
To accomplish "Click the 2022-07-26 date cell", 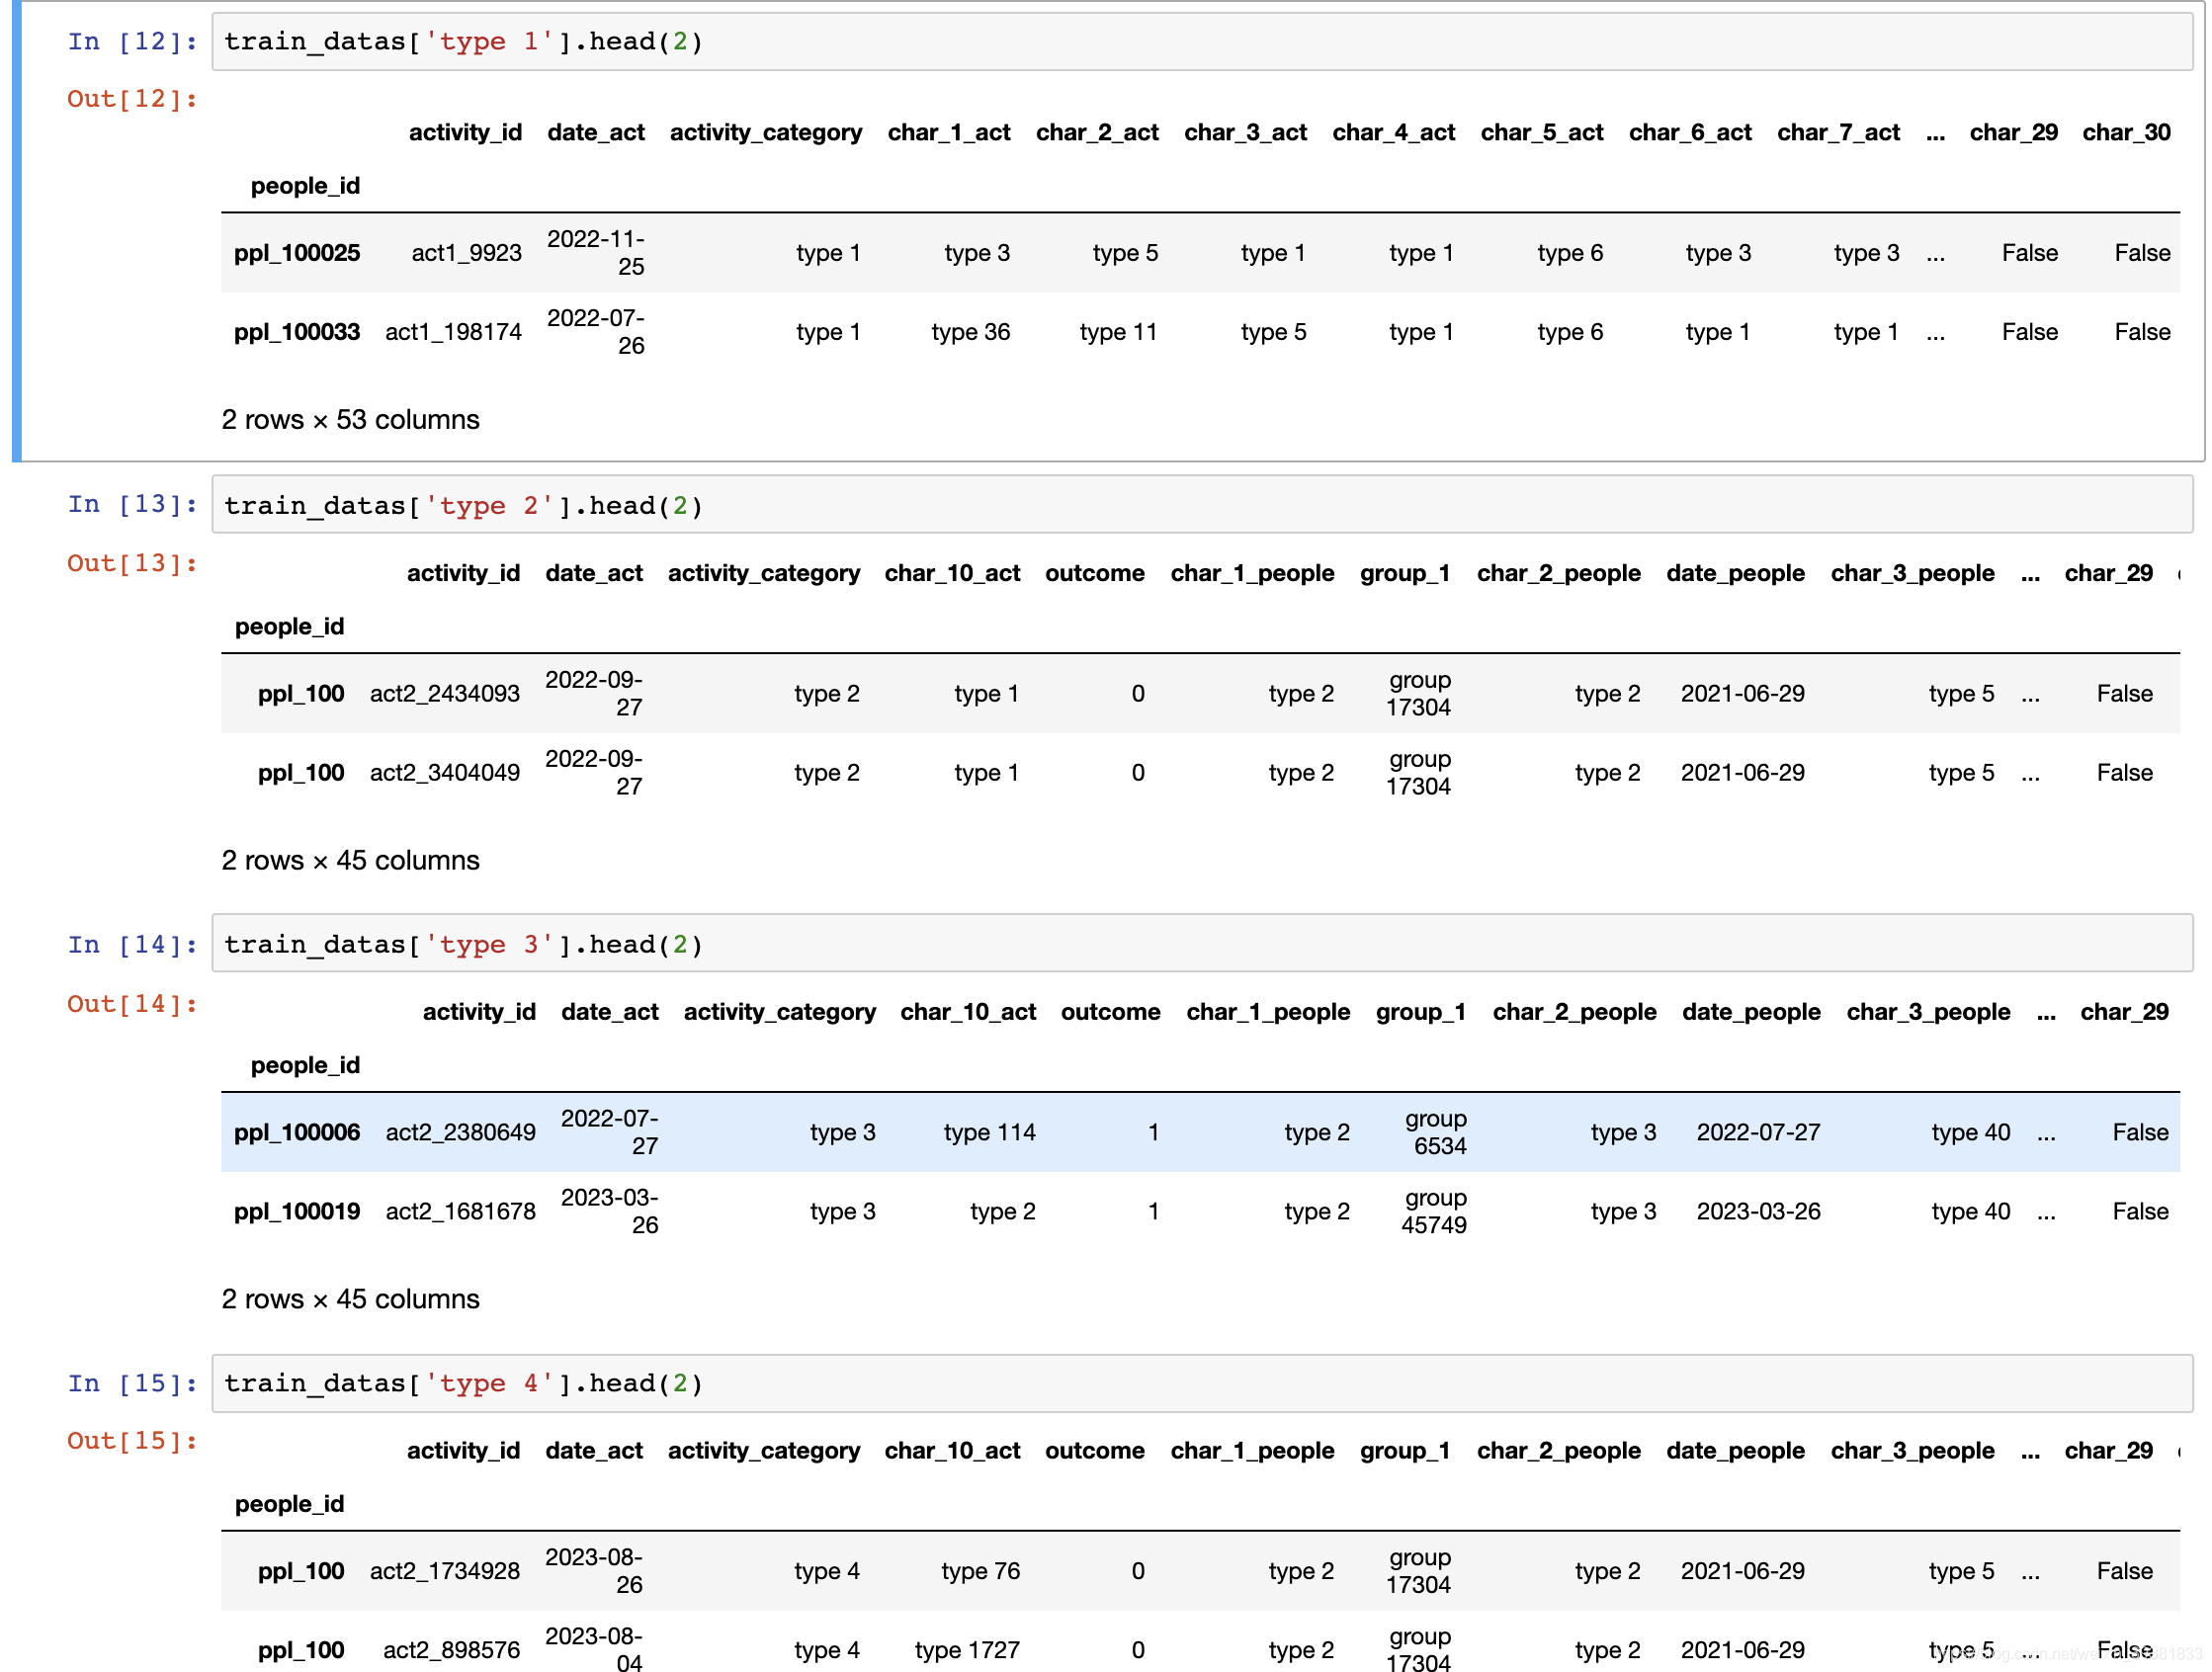I will (x=596, y=332).
